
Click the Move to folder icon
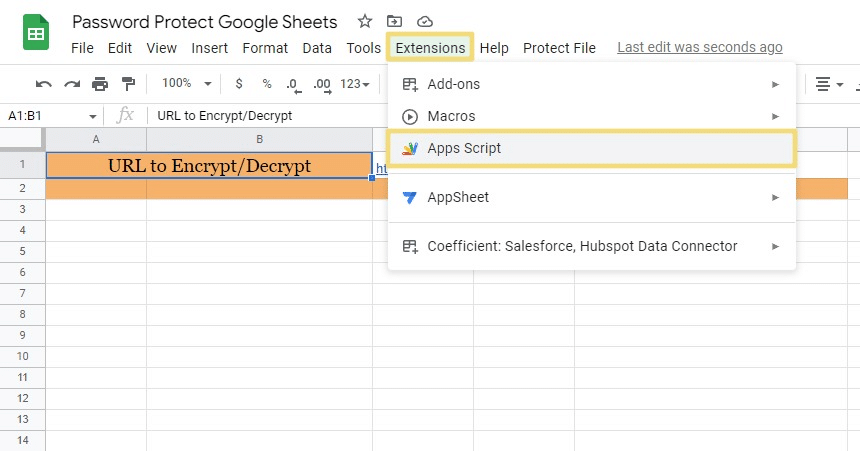pyautogui.click(x=395, y=21)
